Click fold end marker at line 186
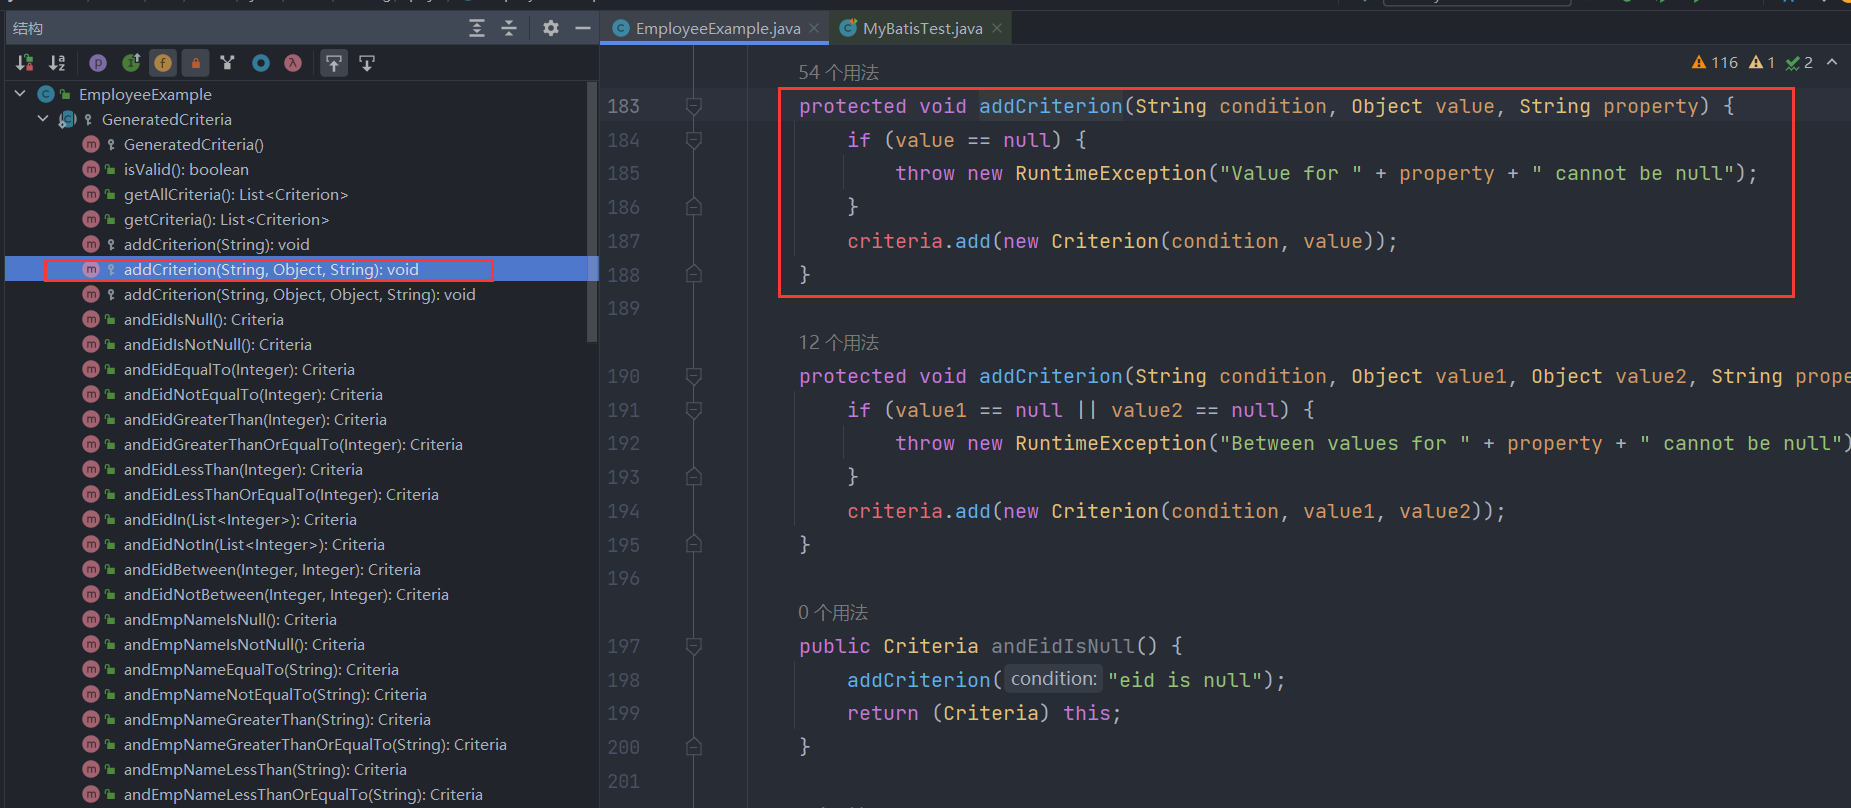The height and width of the screenshot is (808, 1851). point(694,207)
